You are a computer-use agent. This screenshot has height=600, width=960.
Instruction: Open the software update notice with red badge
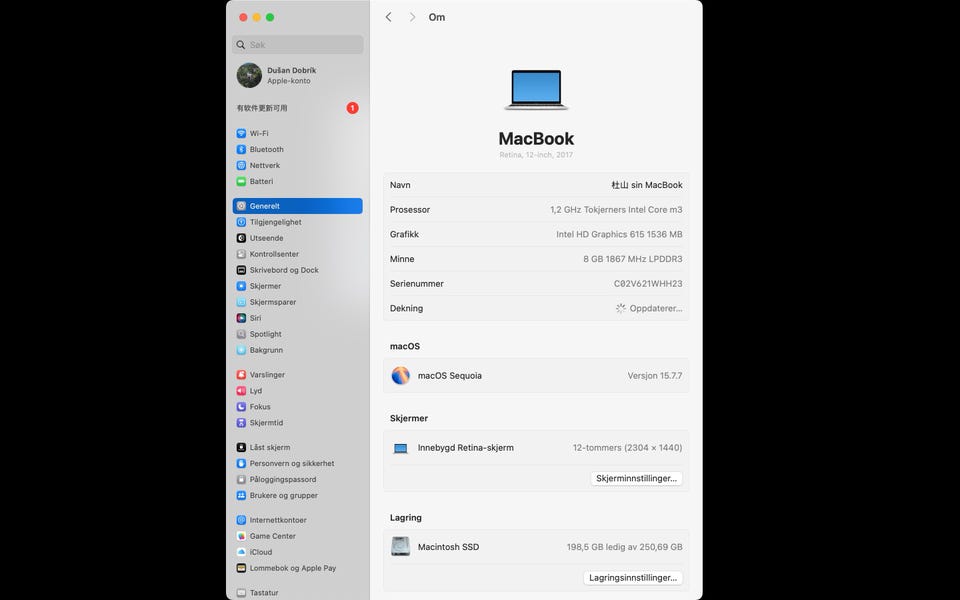point(298,108)
